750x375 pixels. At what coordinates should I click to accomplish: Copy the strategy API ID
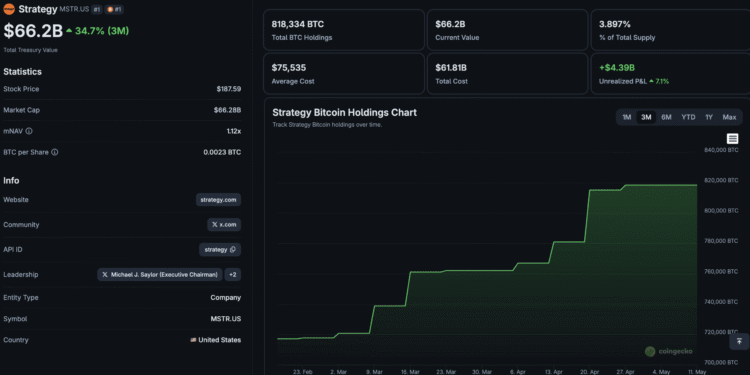click(233, 250)
